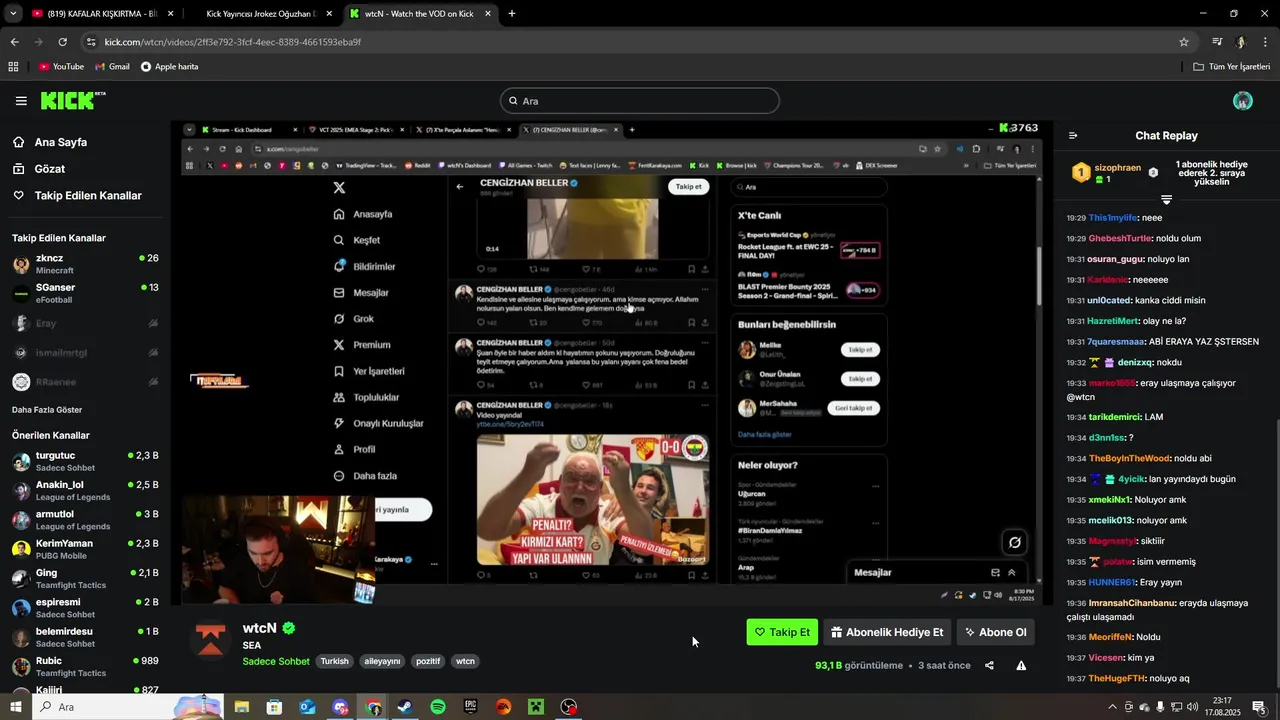This screenshot has height=720, width=1280.
Task: View site information icon in address bar
Action: [91, 42]
